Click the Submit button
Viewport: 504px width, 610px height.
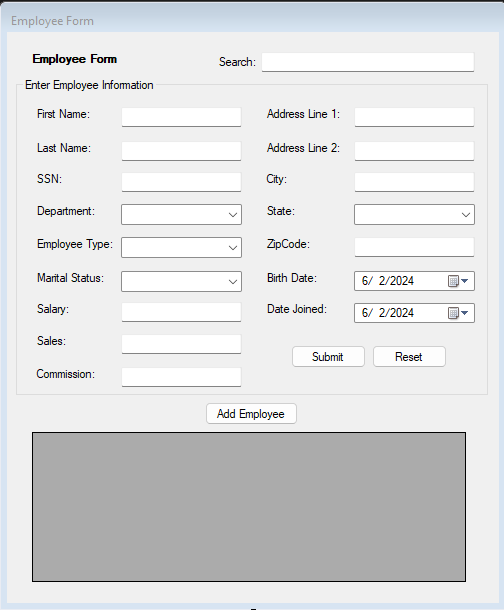(x=328, y=356)
